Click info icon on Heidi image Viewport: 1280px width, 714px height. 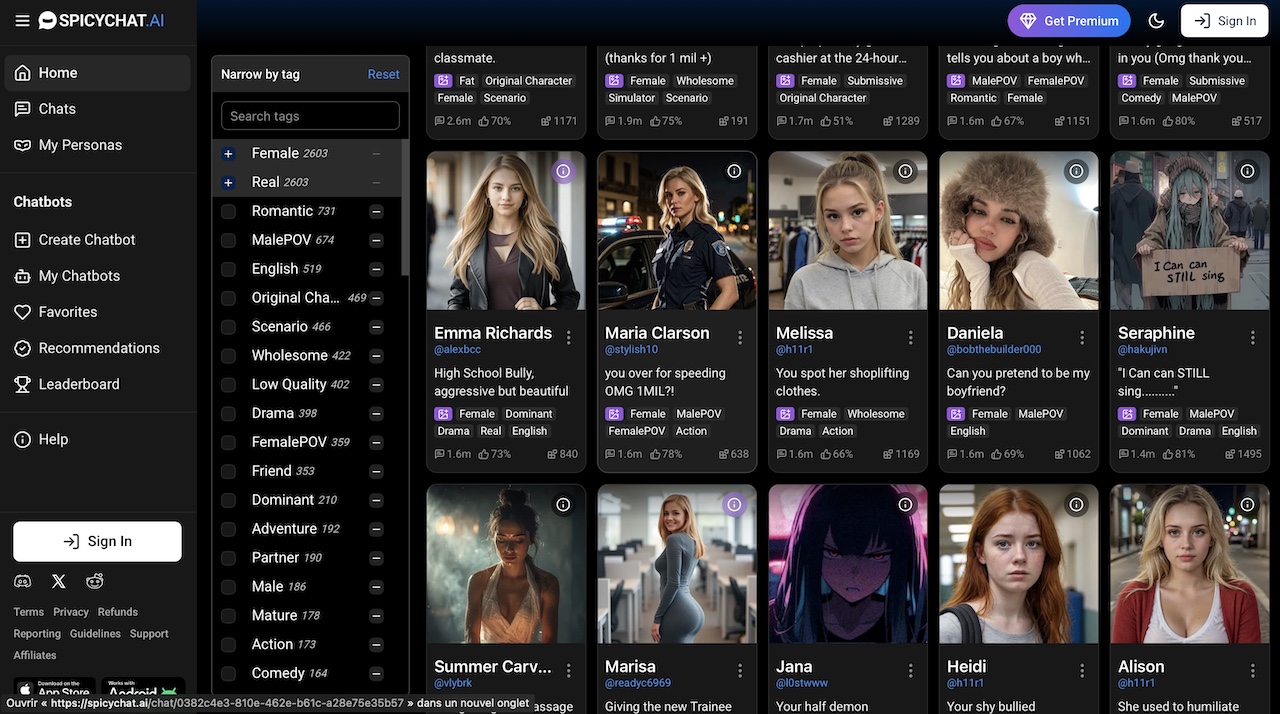(1076, 505)
